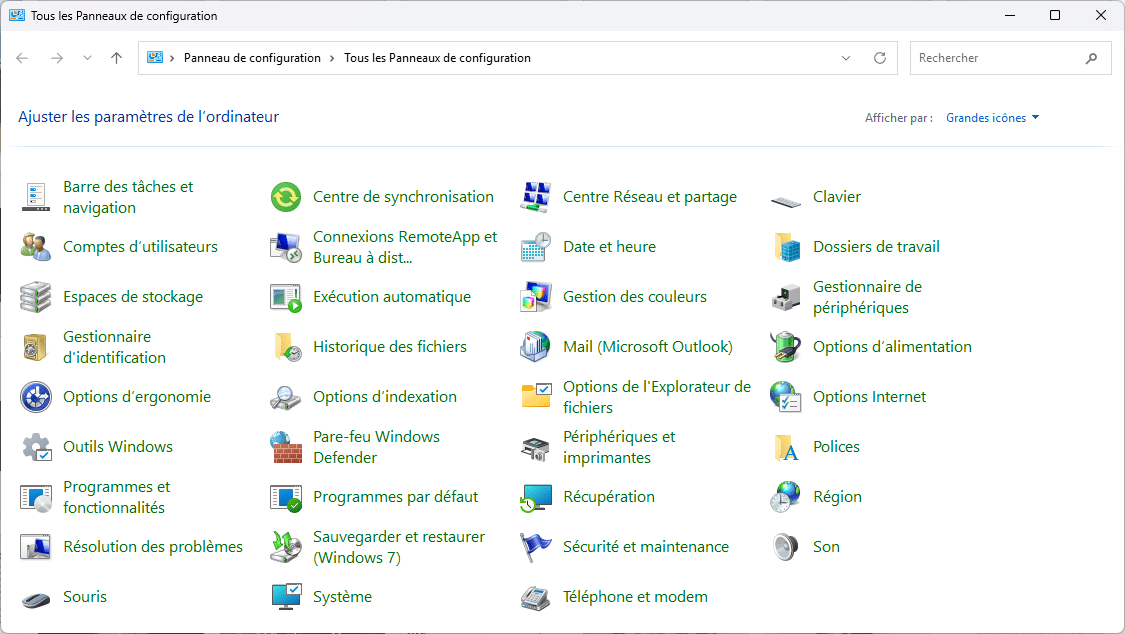
Task: Open Sécurité et maintenance
Action: 646,546
